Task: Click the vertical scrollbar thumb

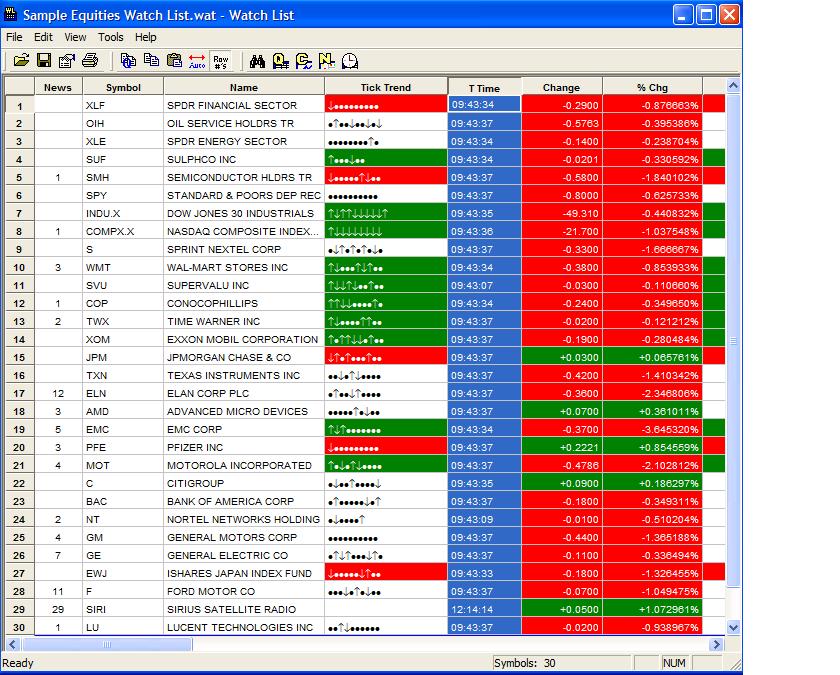Action: (733, 341)
